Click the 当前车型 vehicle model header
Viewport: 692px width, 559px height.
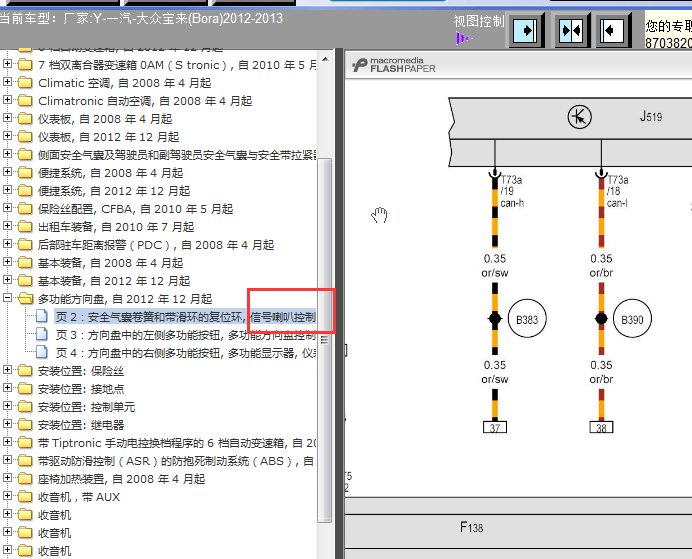pos(141,19)
